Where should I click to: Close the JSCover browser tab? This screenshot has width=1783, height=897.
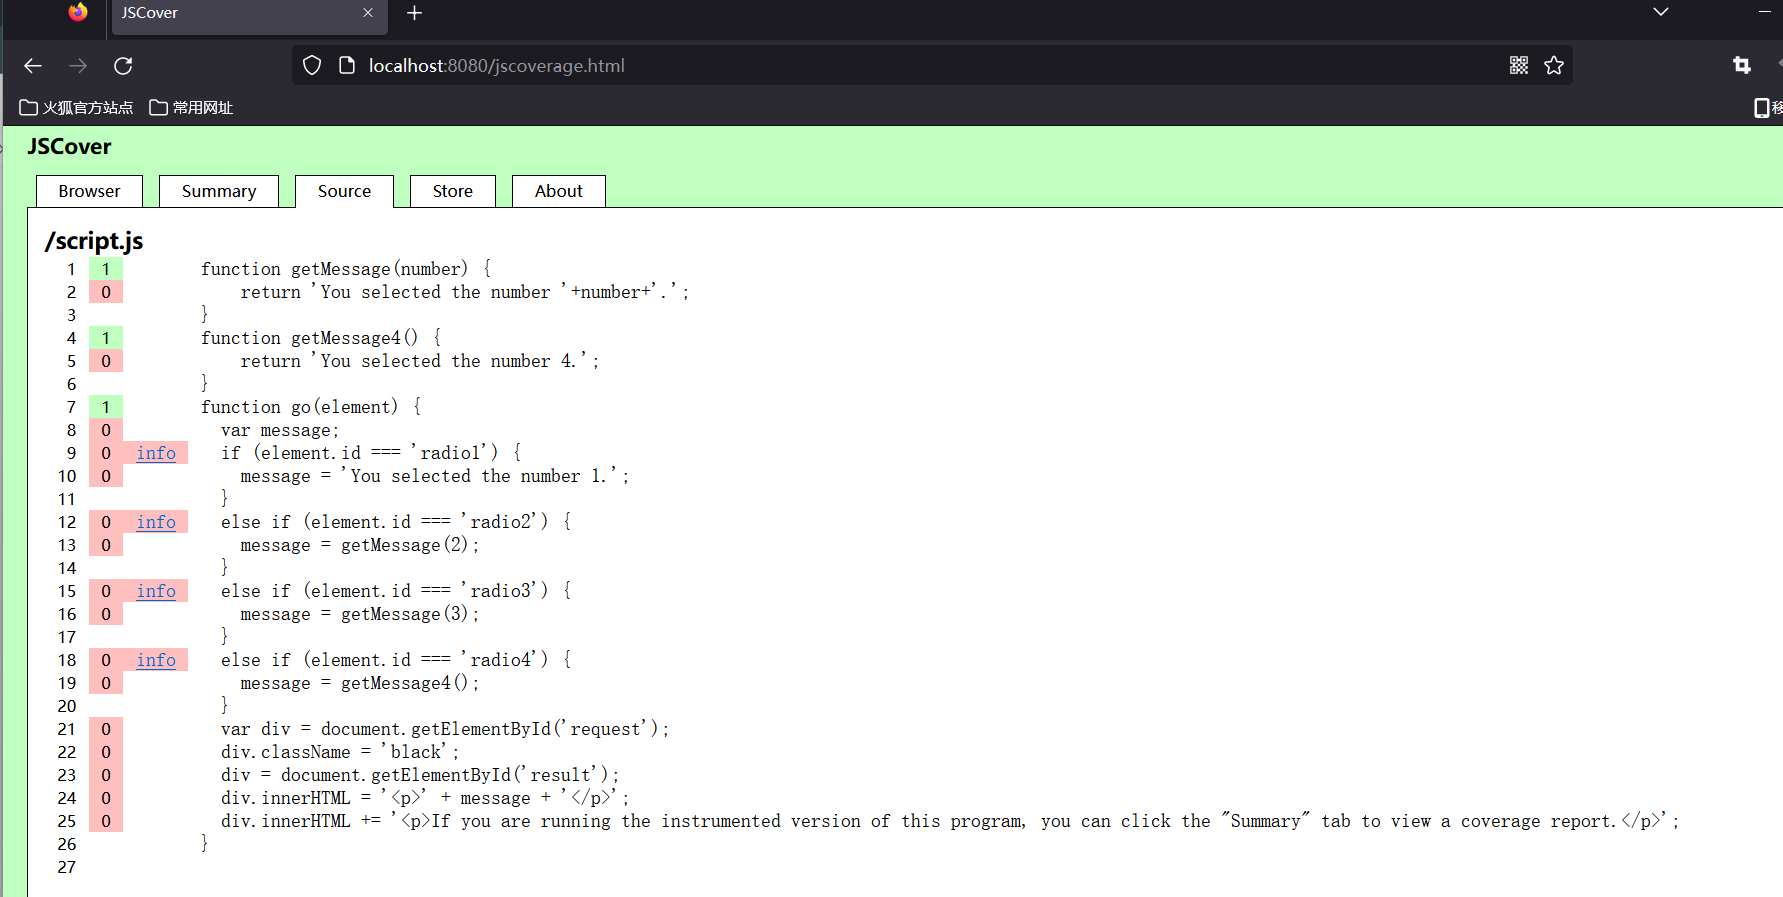(x=368, y=13)
